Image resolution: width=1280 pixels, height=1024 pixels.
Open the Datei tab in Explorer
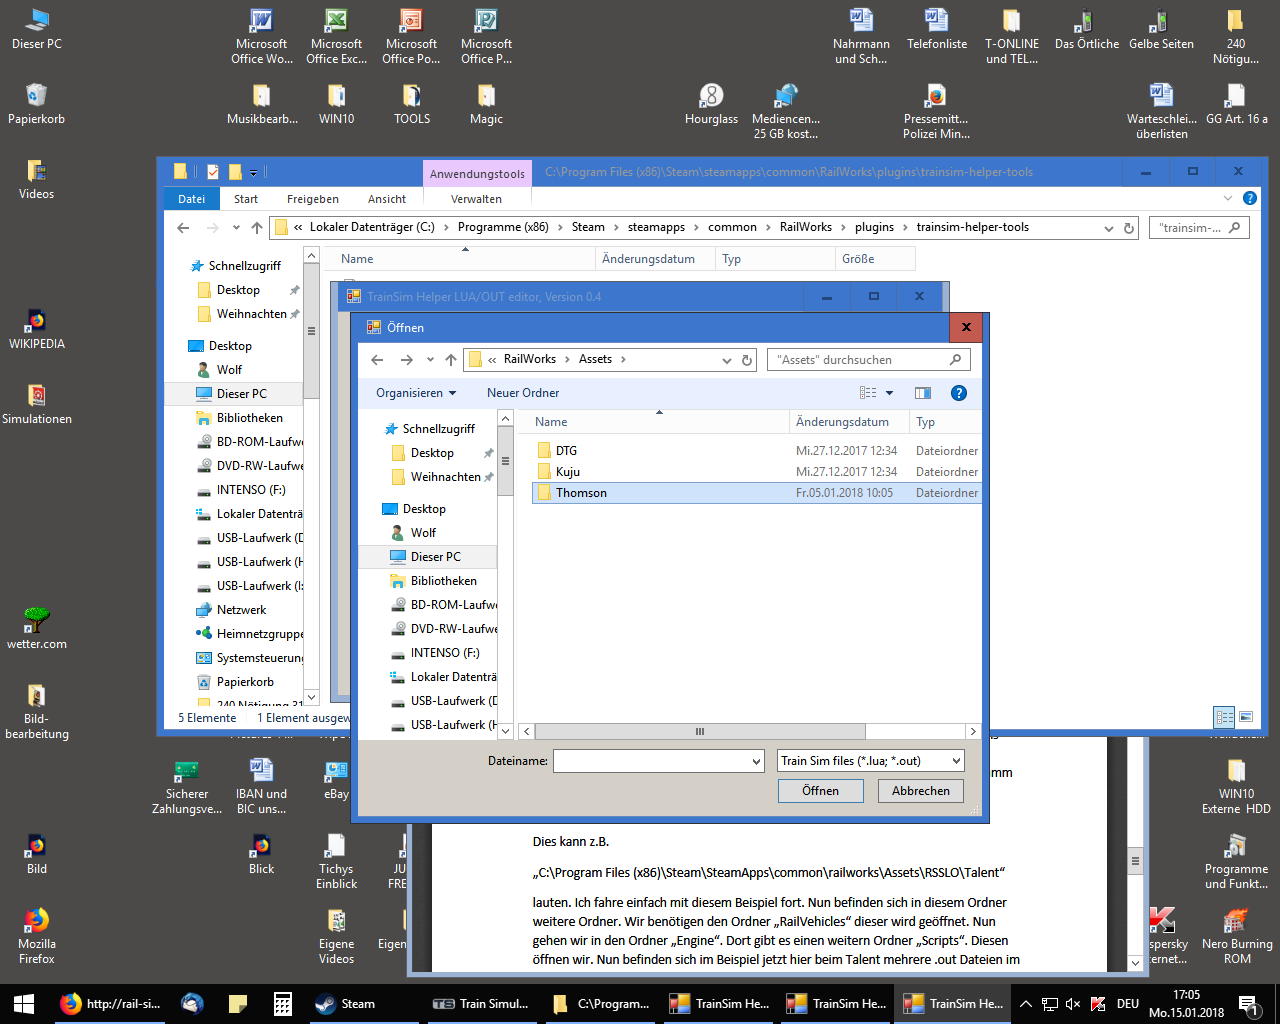191,199
